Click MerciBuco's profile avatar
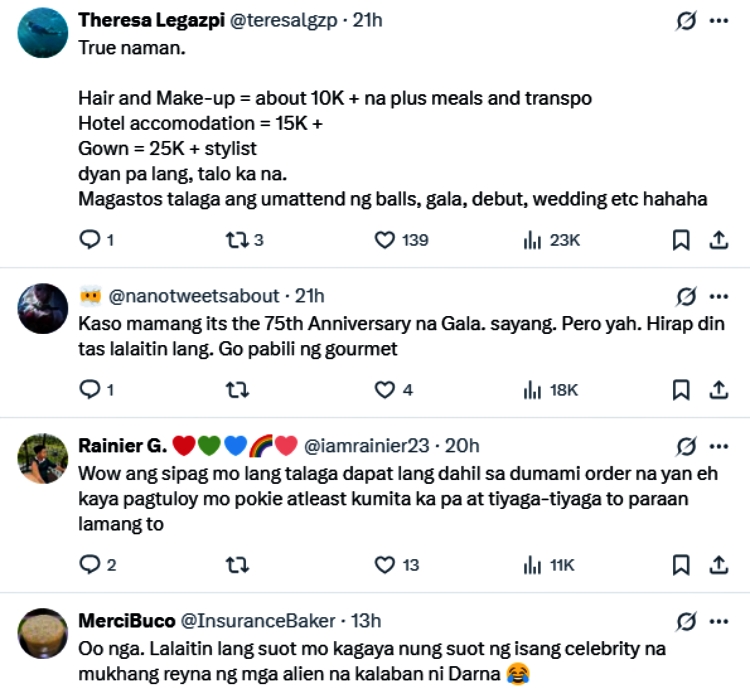This screenshot has height=689, width=750. click(43, 632)
